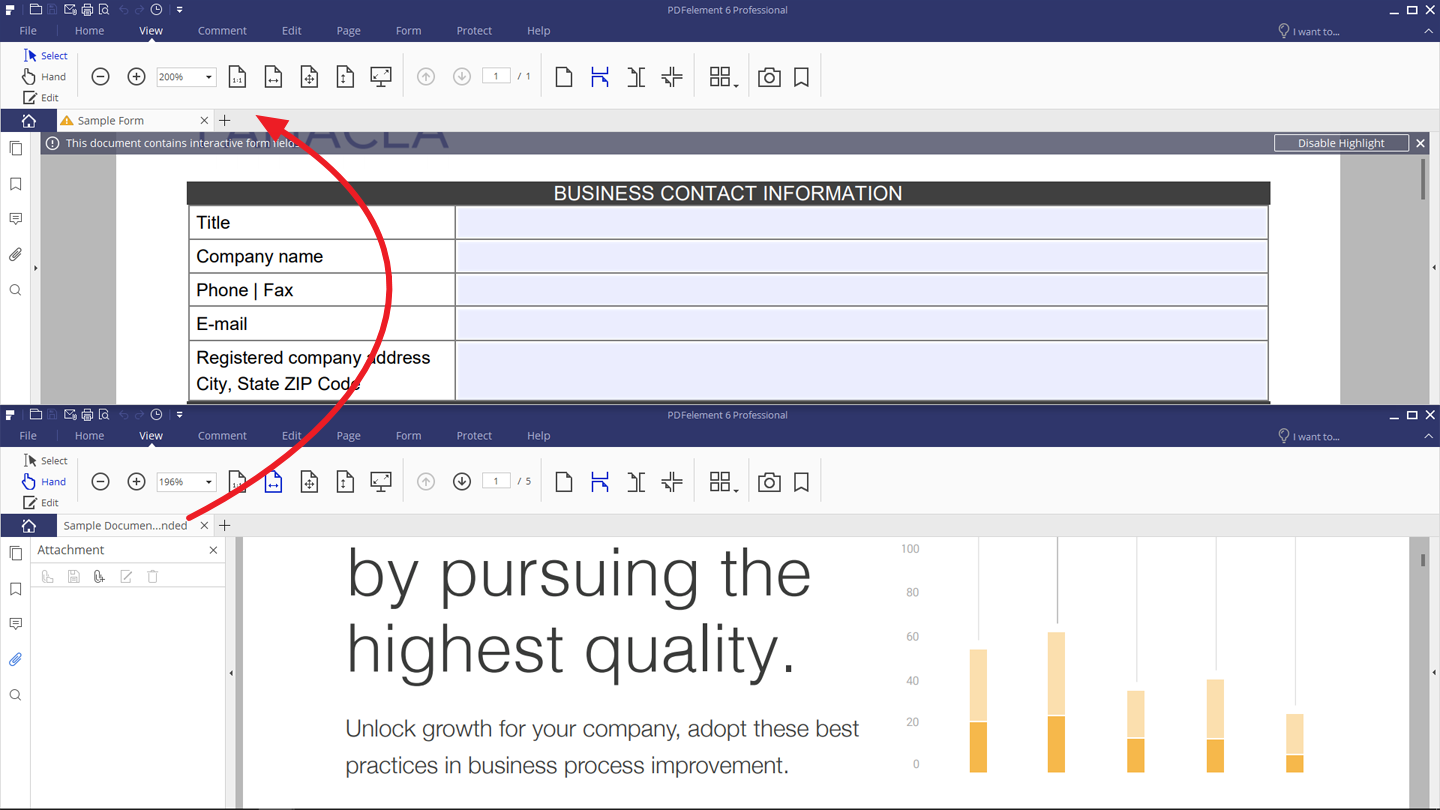Select Fit Height icon in top window

(345, 77)
